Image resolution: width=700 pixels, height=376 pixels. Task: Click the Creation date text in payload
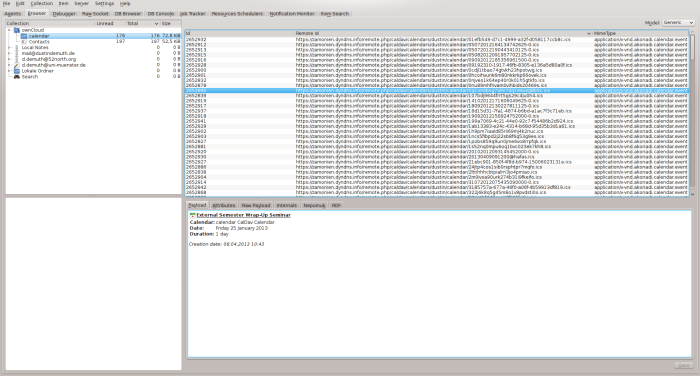[x=226, y=244]
